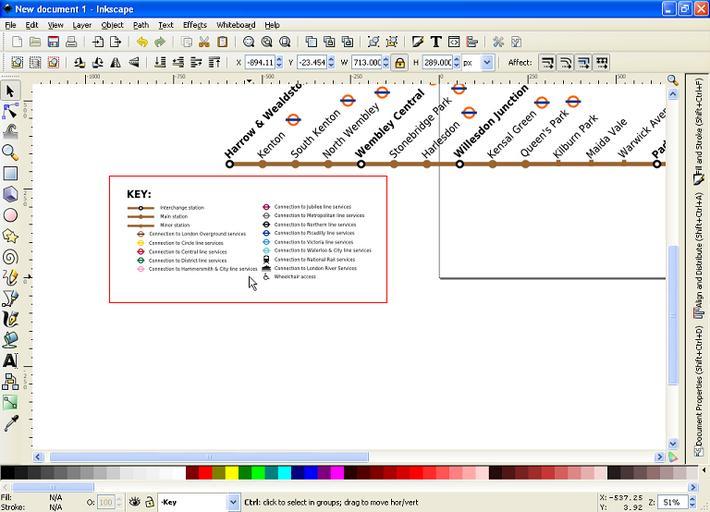This screenshot has width=710, height=512.
Task: Select the Tweak tool
Action: 10,132
